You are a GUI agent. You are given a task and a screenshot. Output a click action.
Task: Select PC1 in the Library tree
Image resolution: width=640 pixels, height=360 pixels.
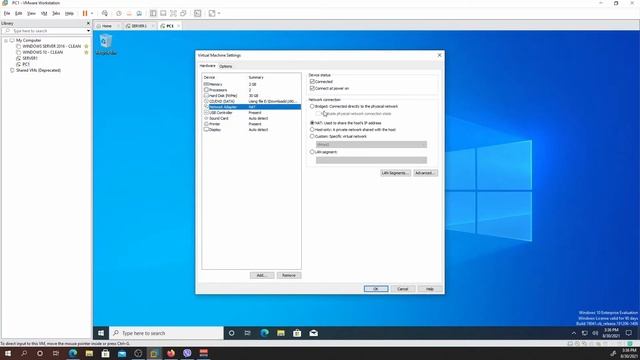coord(26,64)
